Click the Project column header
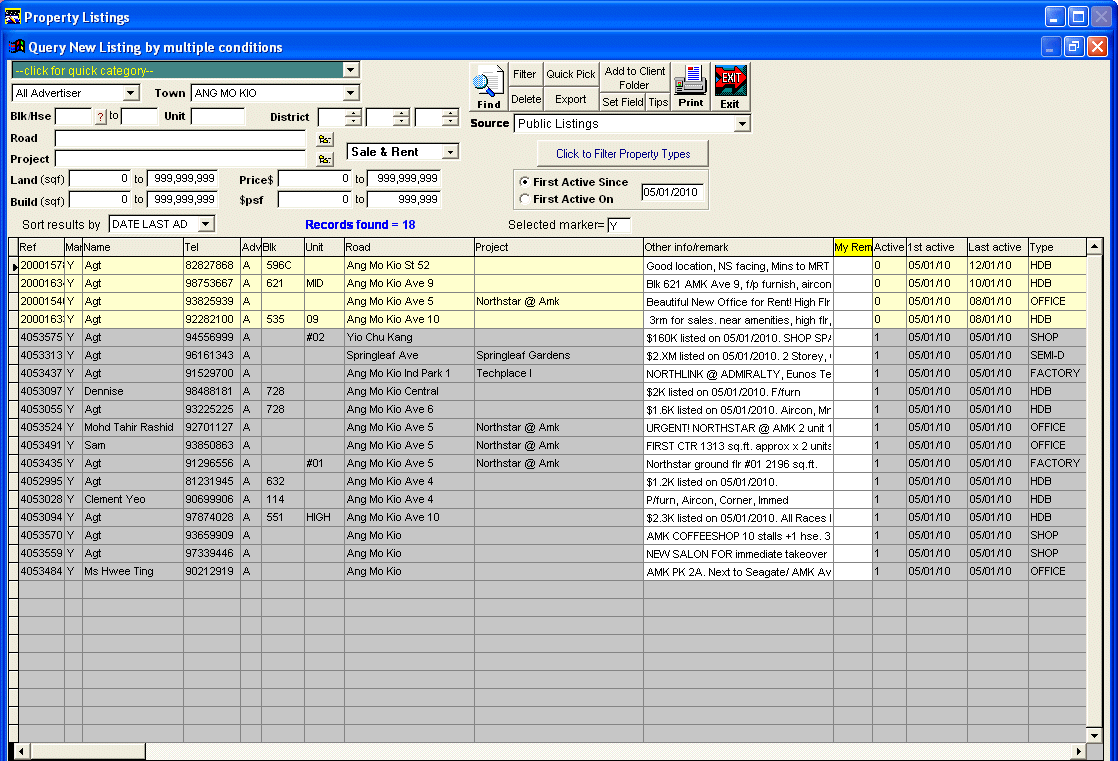Viewport: 1118px width, 761px height. [558, 247]
